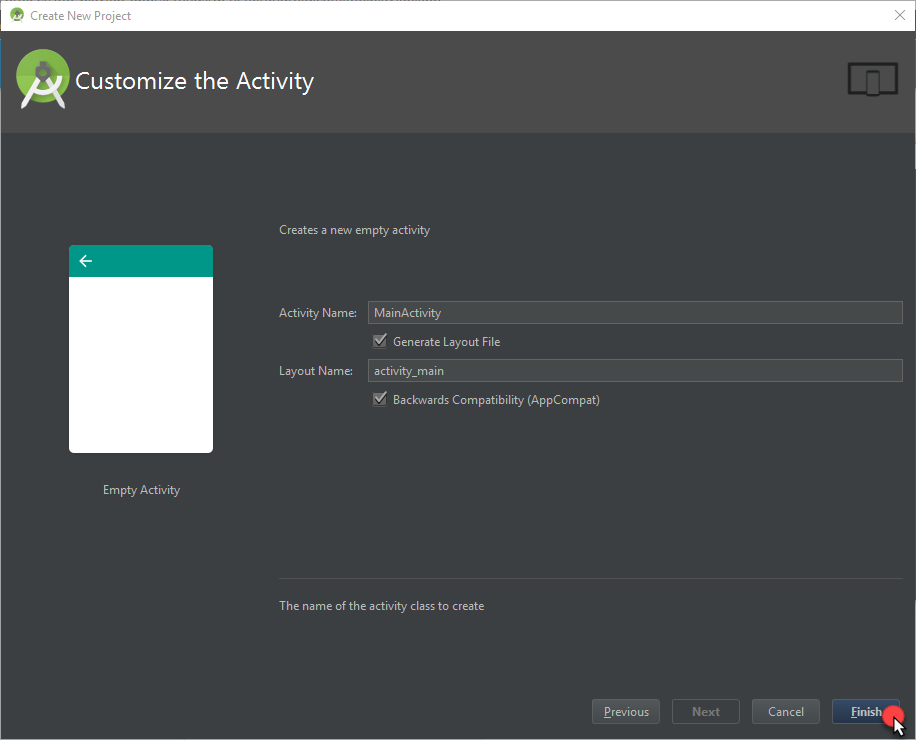Click the disabled Next button
Viewport: 916px width, 740px height.
coord(706,711)
